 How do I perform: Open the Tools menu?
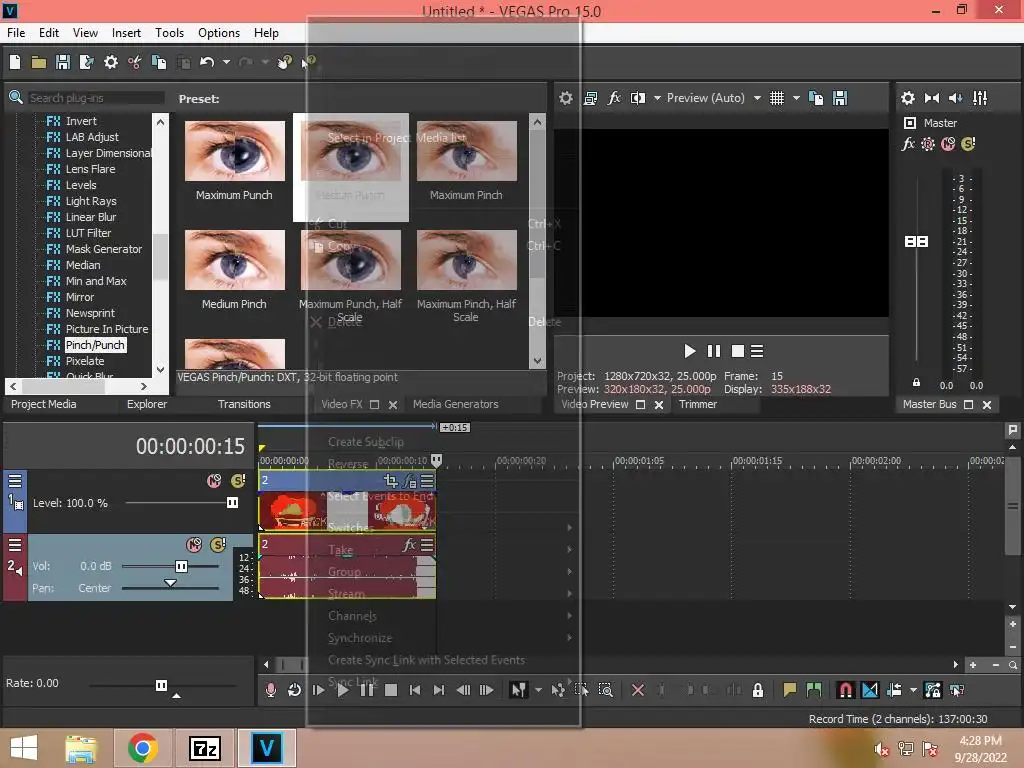point(169,33)
